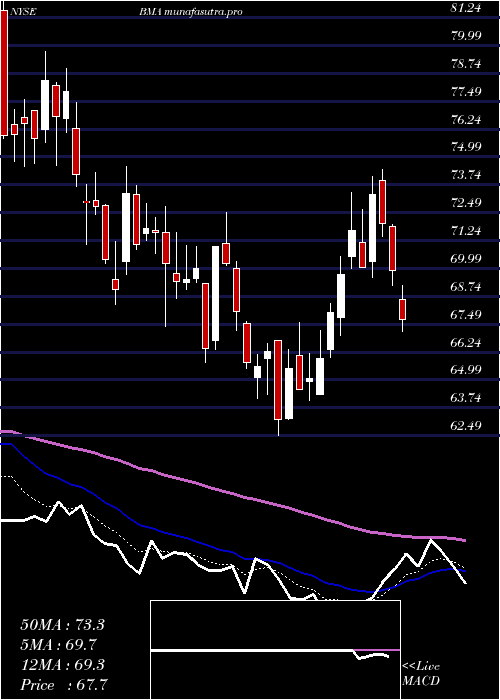
Task: Click the 69.99 price axis label
Action: click(466, 258)
